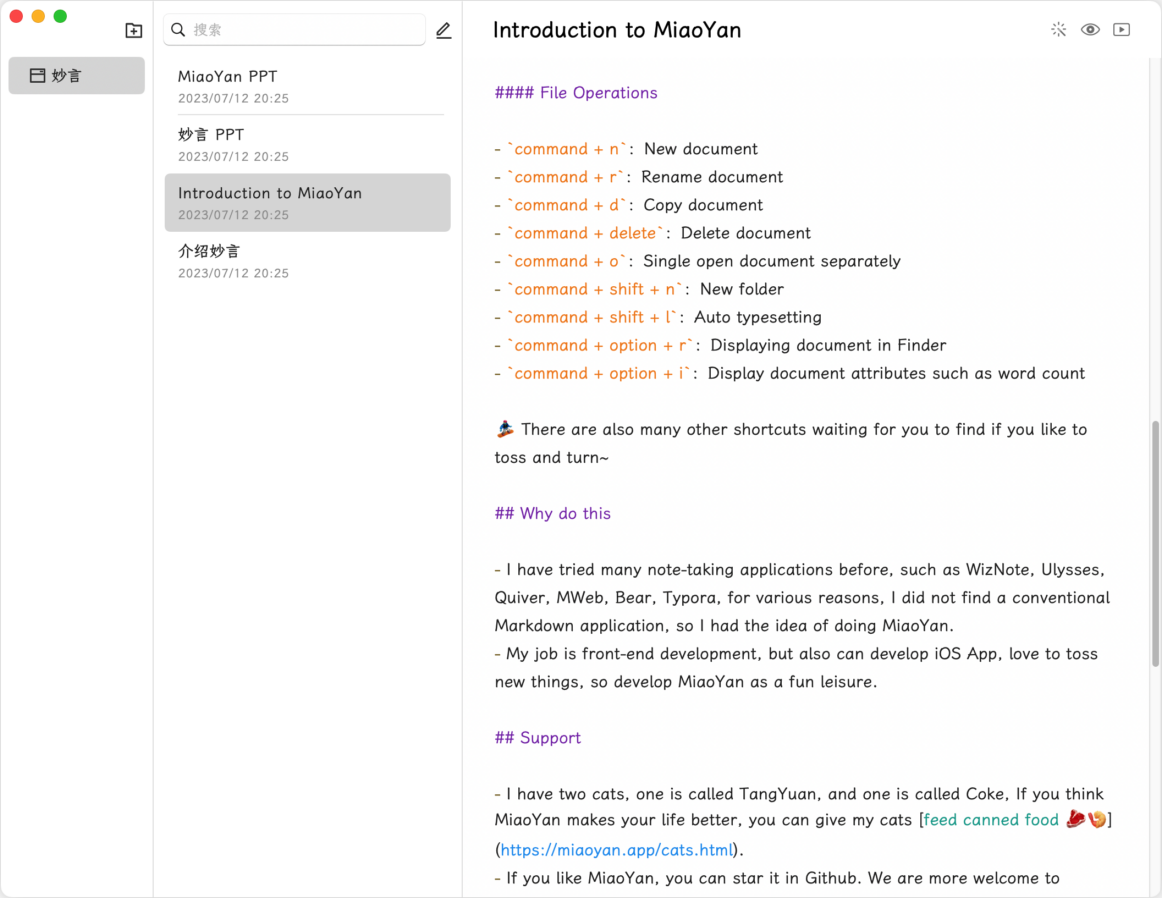Screen dimensions: 1162x898
Task: Click the search magnifier icon
Action: click(178, 30)
